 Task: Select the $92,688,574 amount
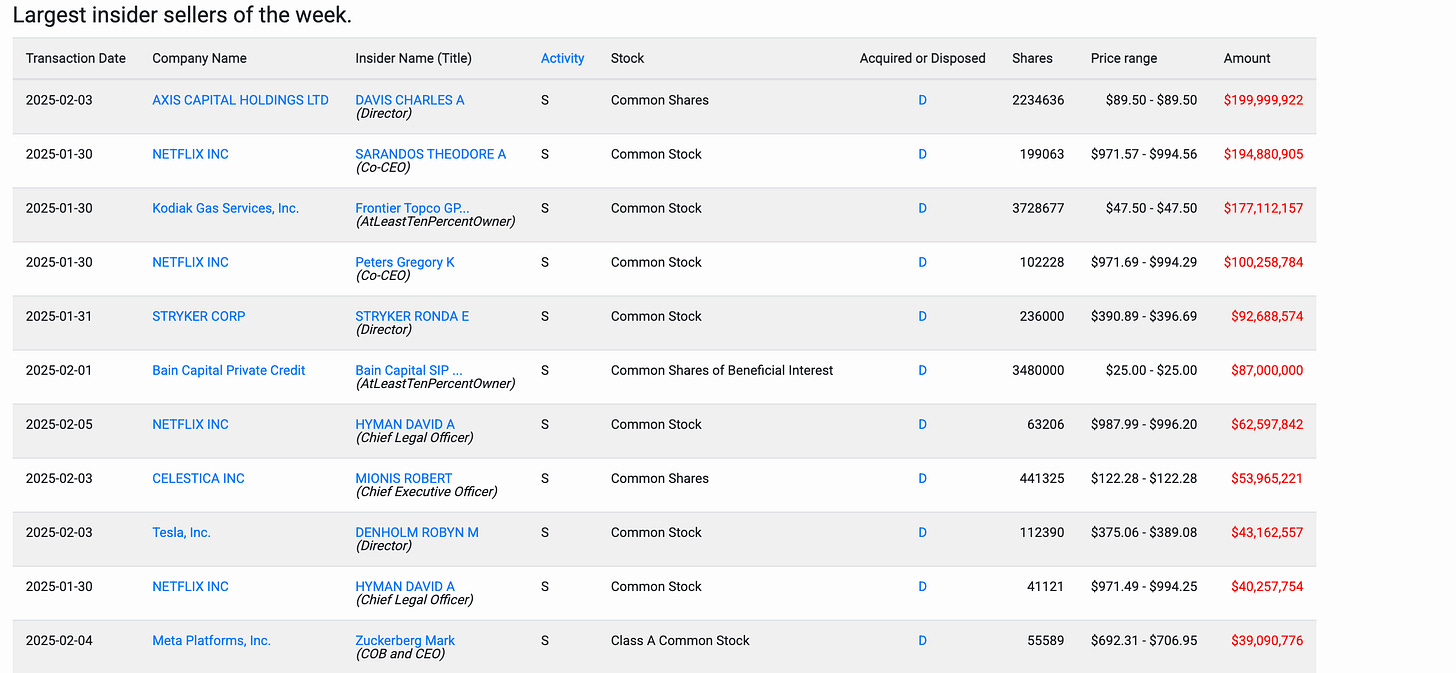point(1267,316)
